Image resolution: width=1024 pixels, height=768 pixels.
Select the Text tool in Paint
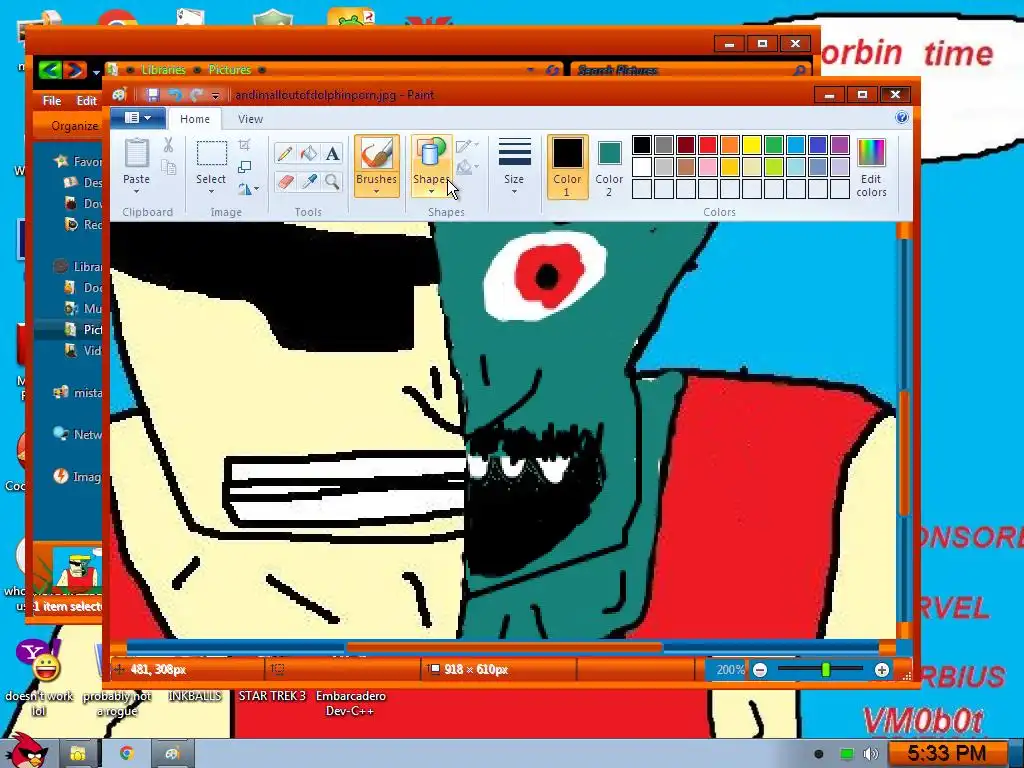[332, 153]
